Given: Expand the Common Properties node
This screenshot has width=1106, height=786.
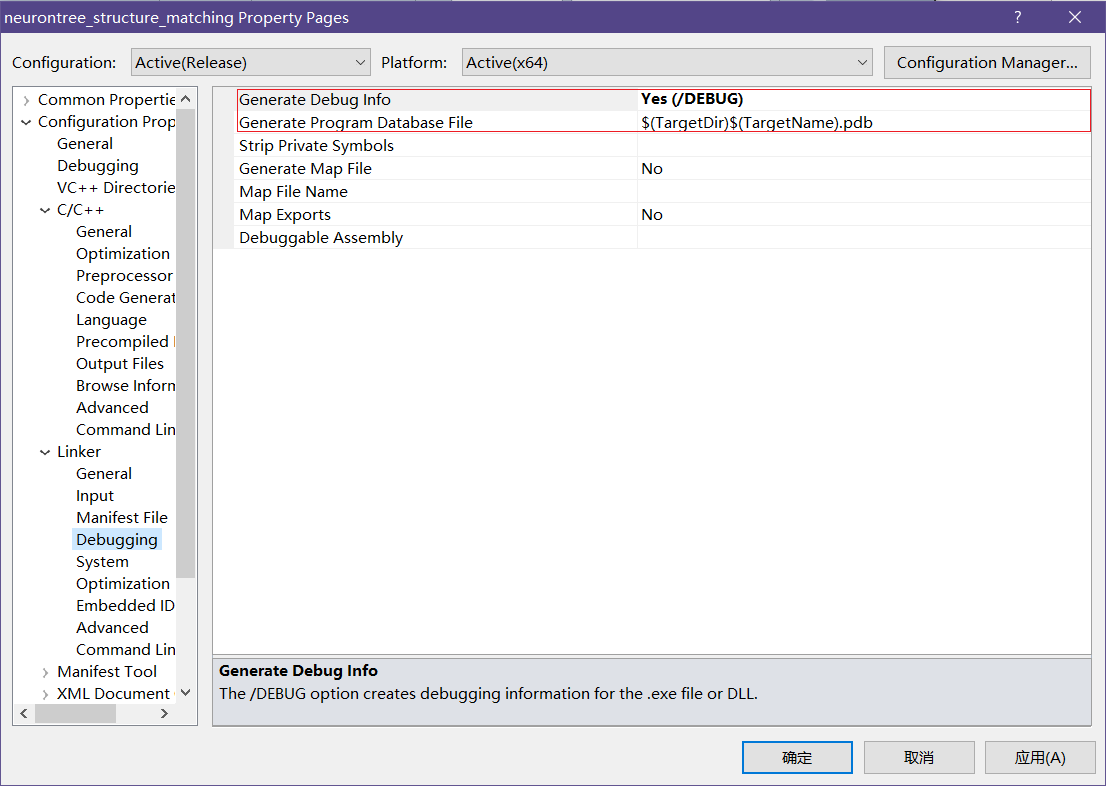Looking at the screenshot, I should point(26,100).
